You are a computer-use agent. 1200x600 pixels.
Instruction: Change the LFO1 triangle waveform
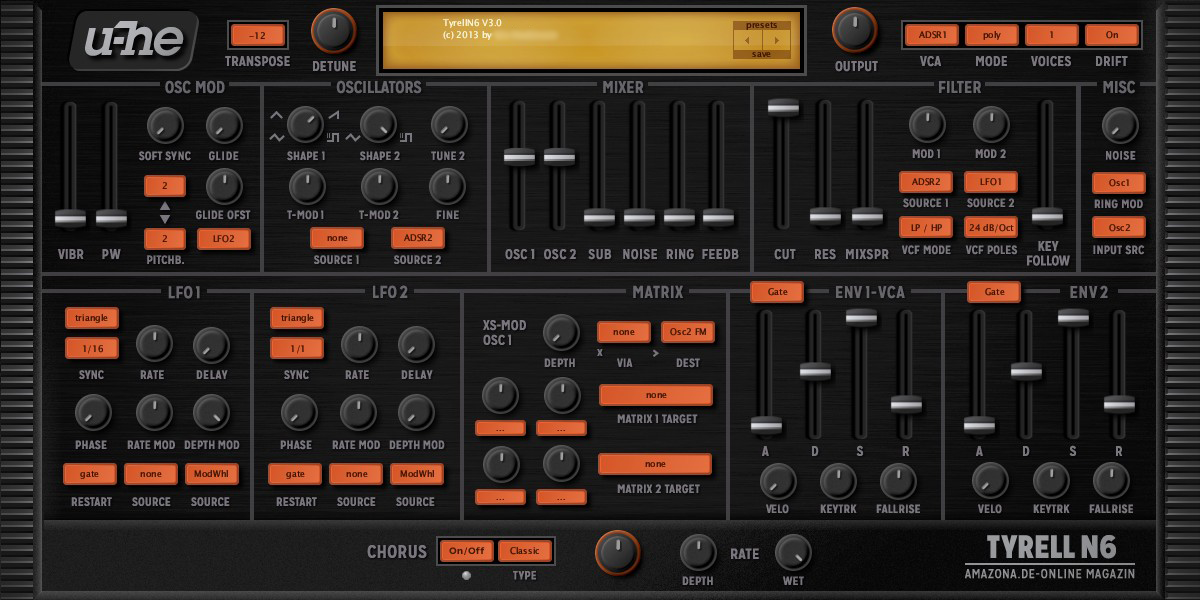(92, 318)
